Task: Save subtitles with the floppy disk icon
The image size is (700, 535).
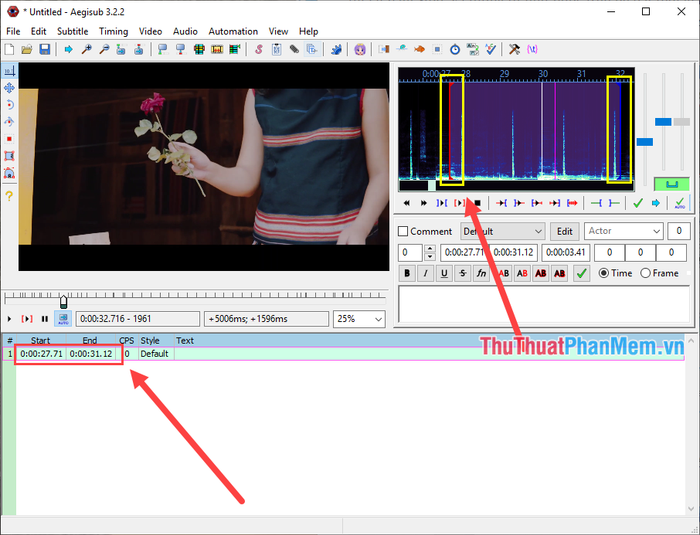Action: pyautogui.click(x=45, y=49)
